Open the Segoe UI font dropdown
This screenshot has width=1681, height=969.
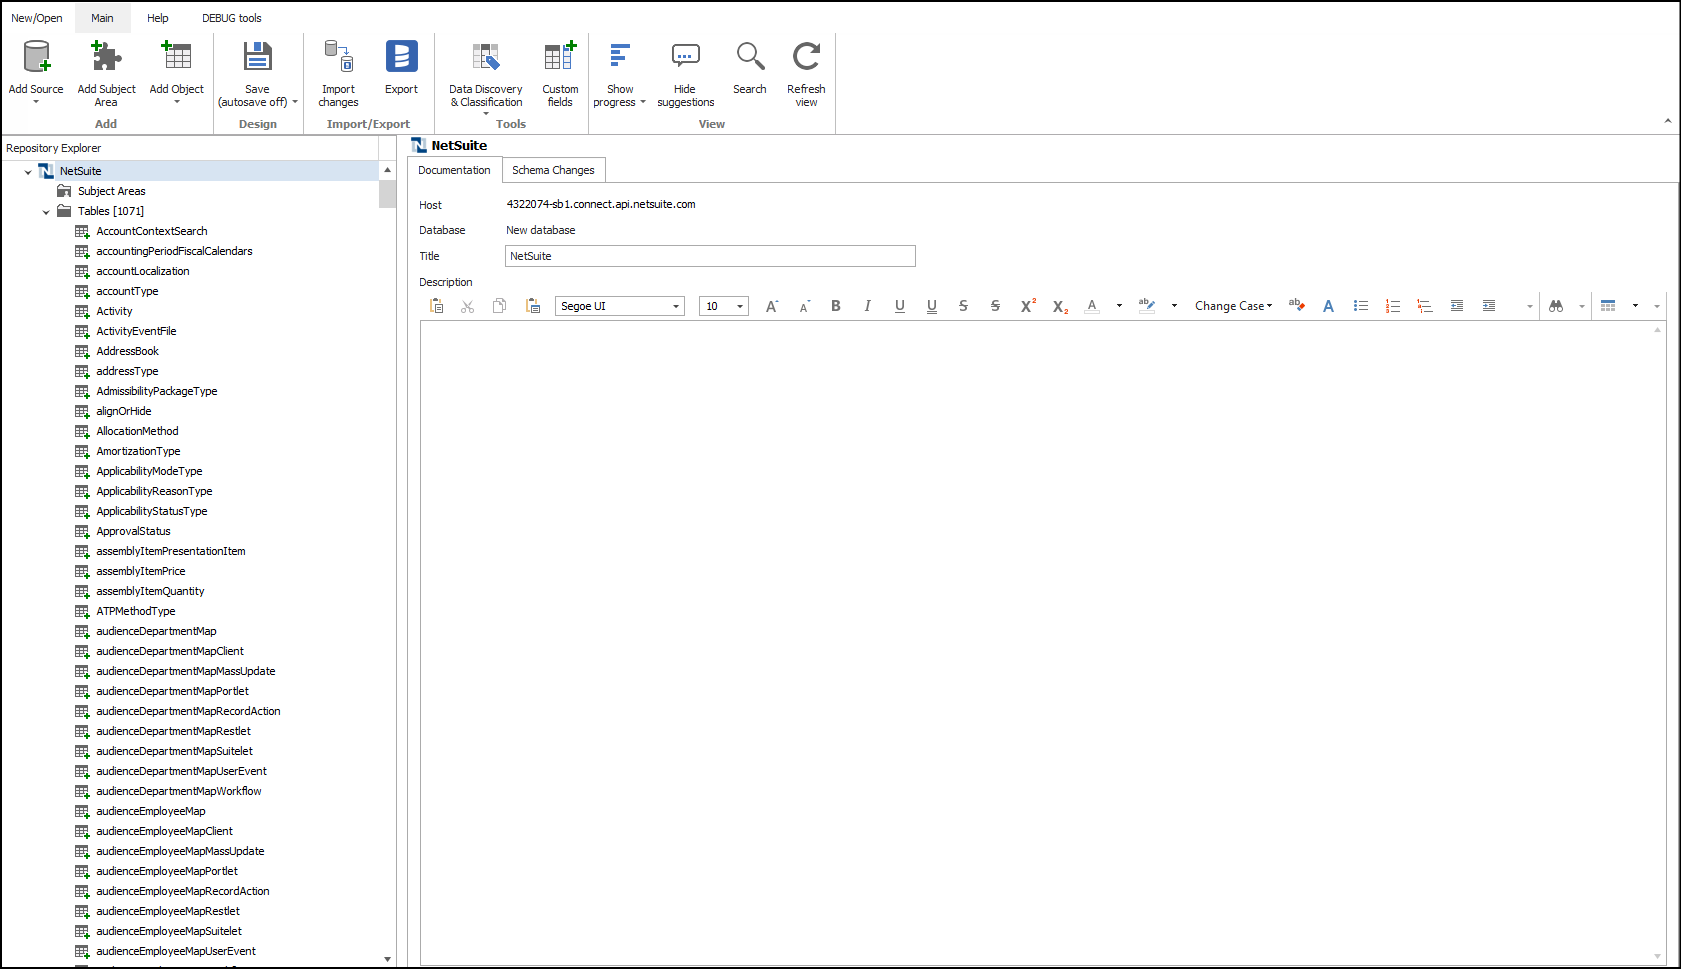point(676,306)
